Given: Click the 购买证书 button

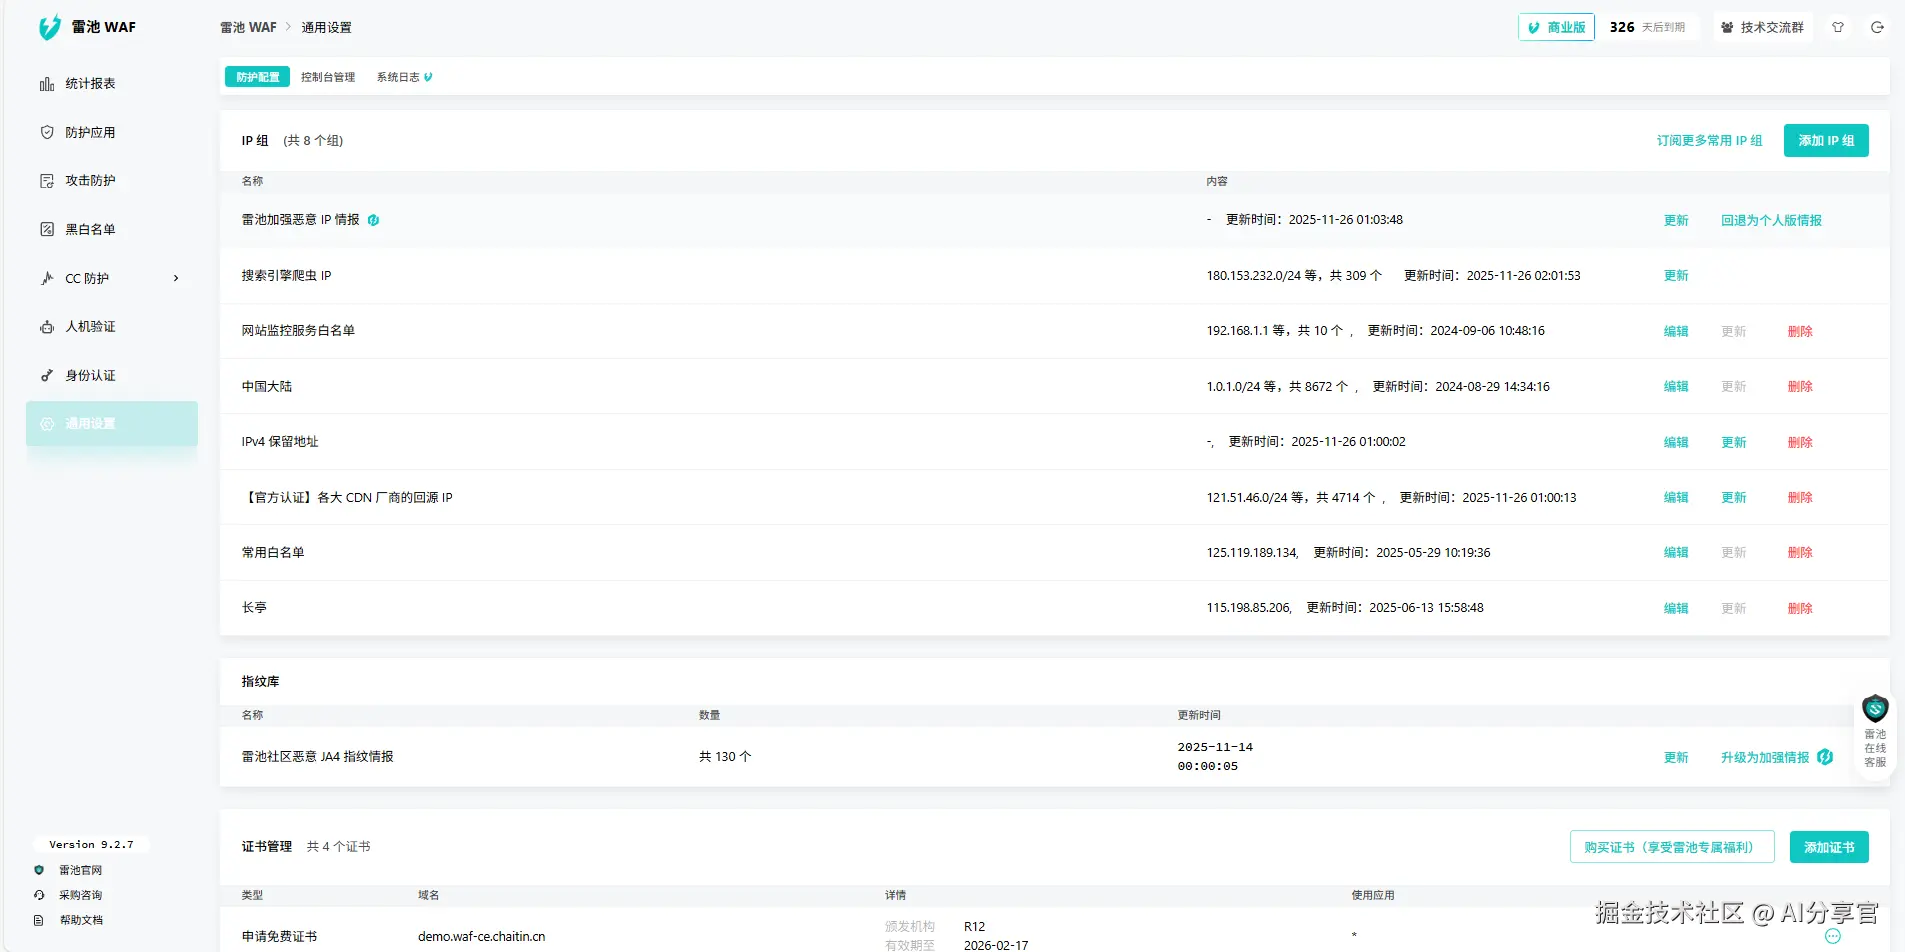Looking at the screenshot, I should pos(1672,847).
